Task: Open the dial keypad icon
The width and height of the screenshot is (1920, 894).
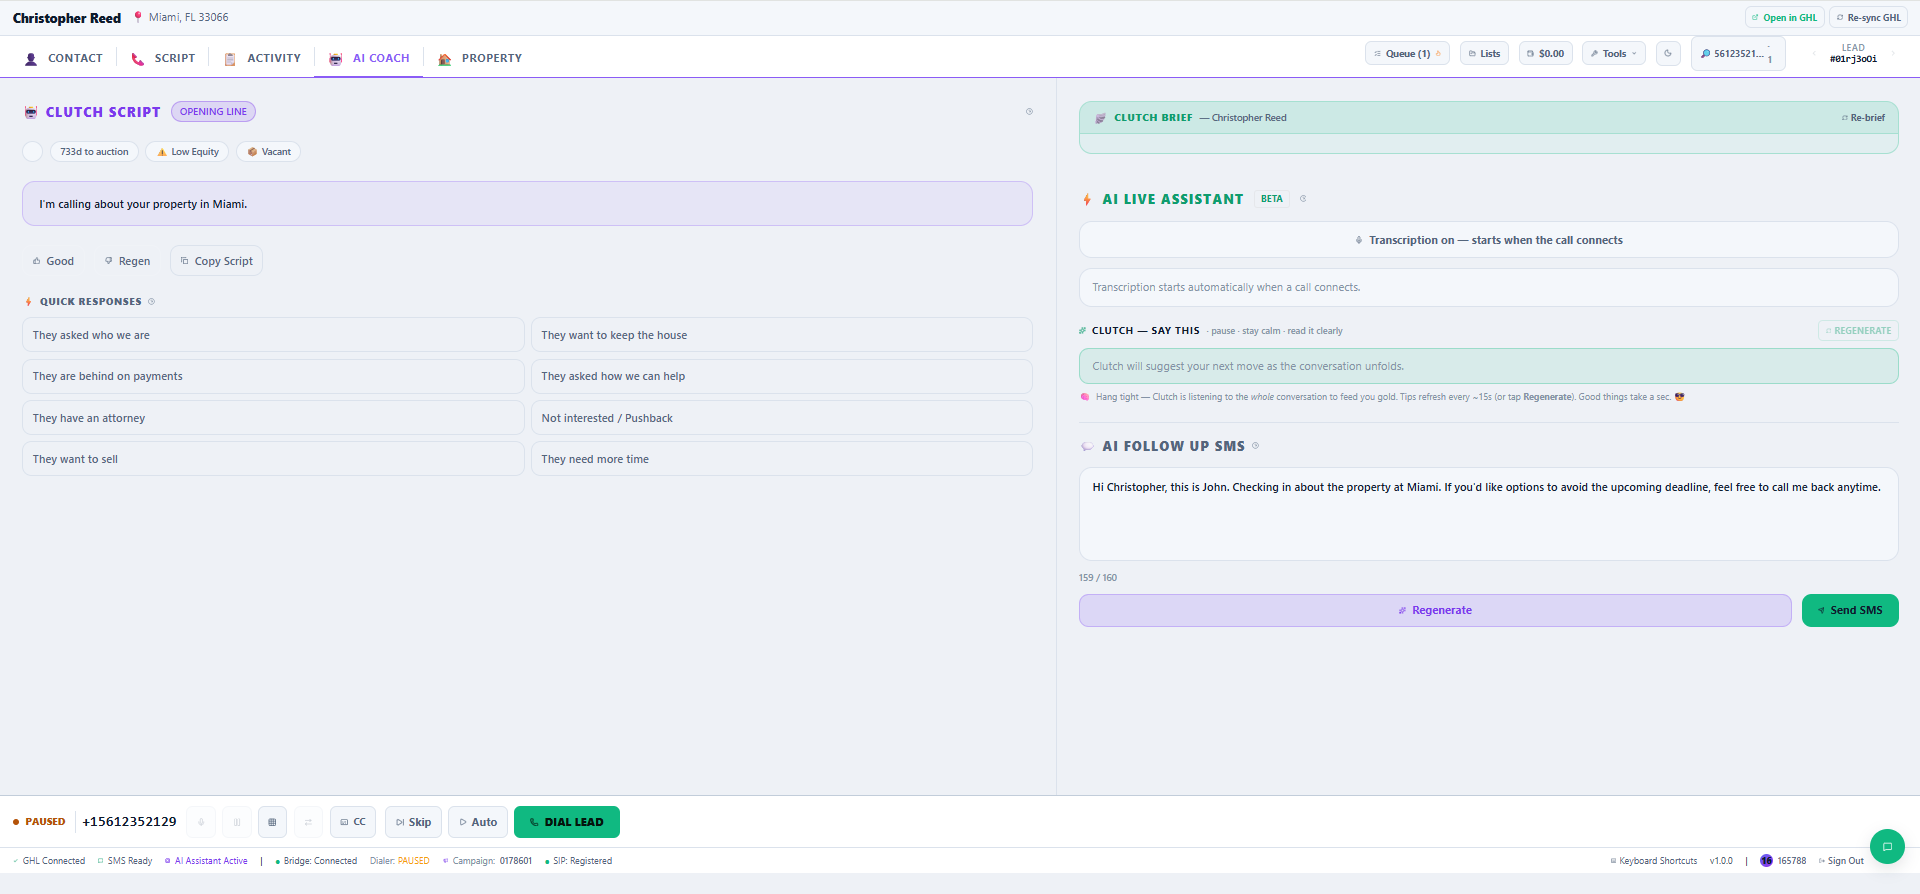Action: (272, 822)
